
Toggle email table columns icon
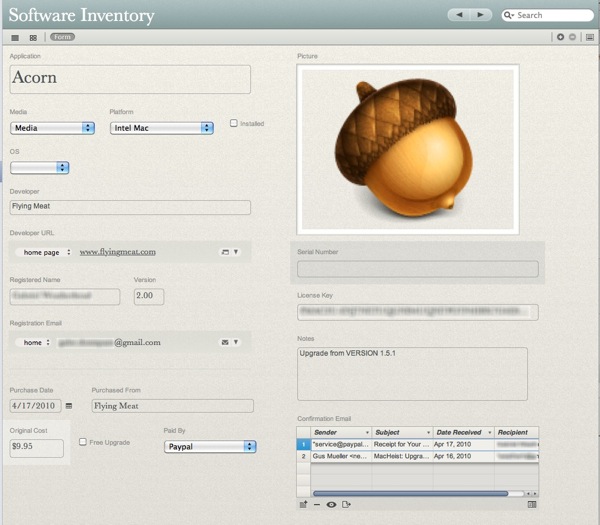click(532, 504)
